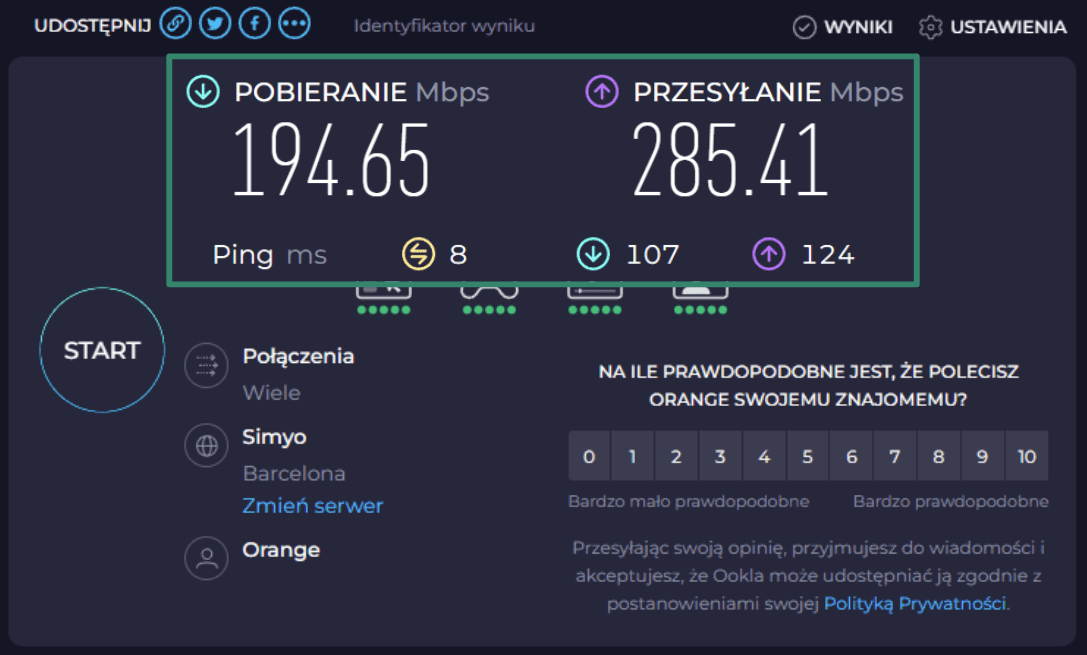The width and height of the screenshot is (1087, 655).
Task: Click the green download arrow beside POBIERANIE
Action: (x=203, y=91)
